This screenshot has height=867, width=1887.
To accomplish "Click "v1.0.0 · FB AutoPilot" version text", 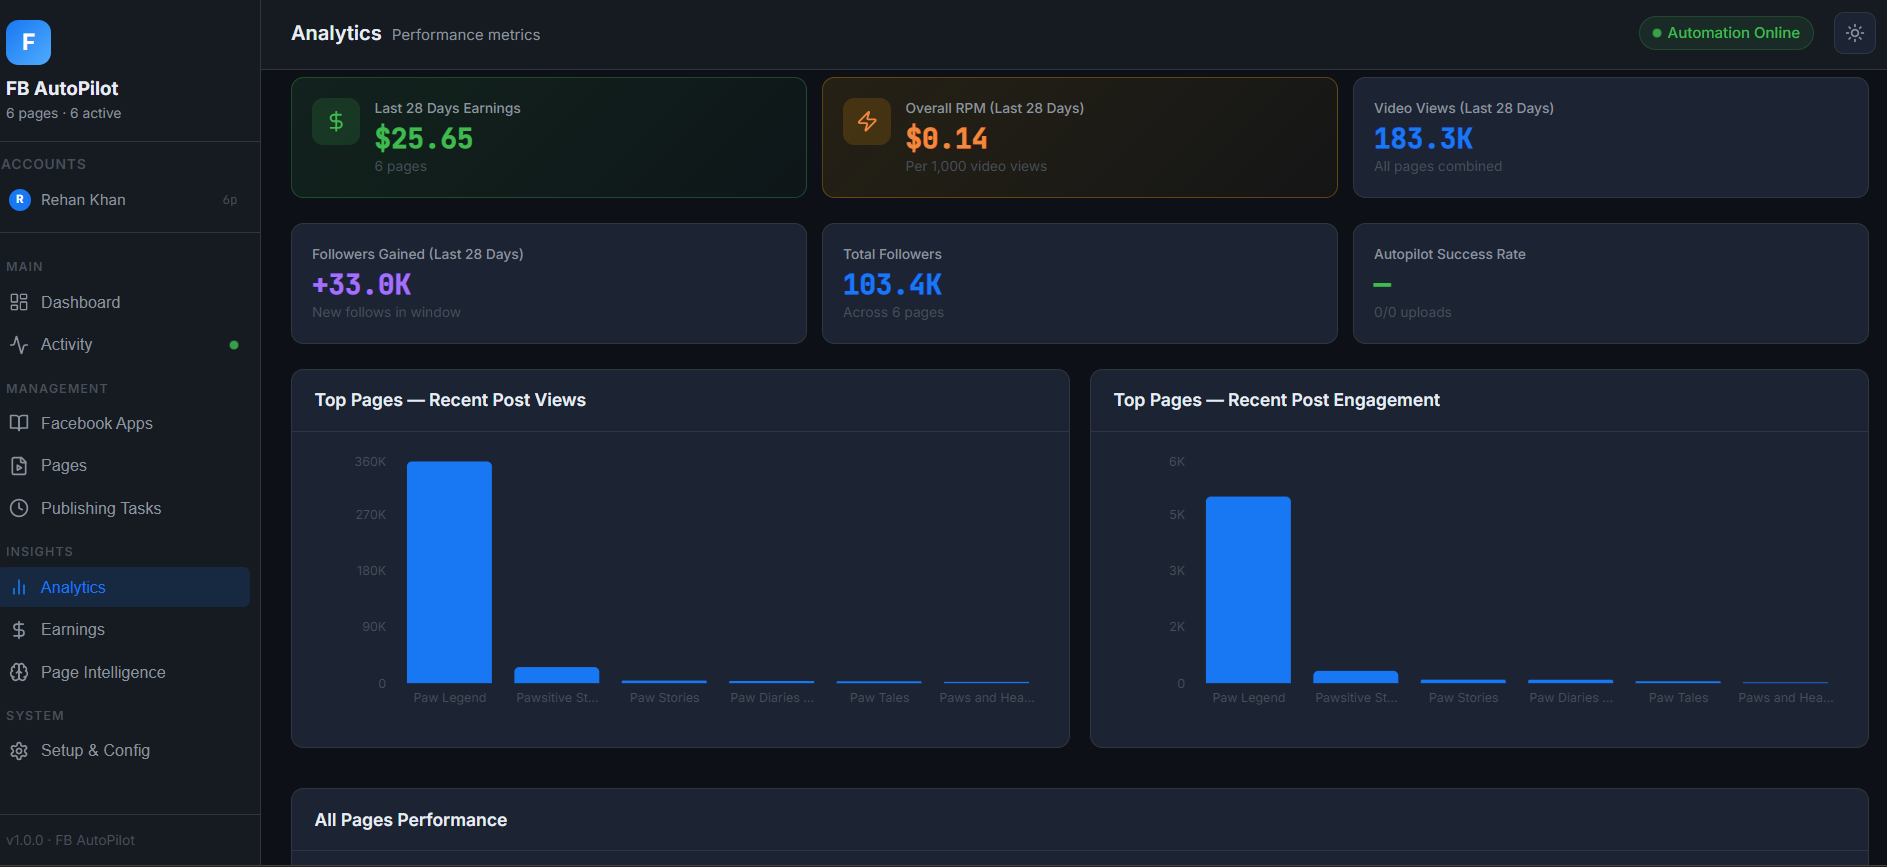I will coord(70,840).
